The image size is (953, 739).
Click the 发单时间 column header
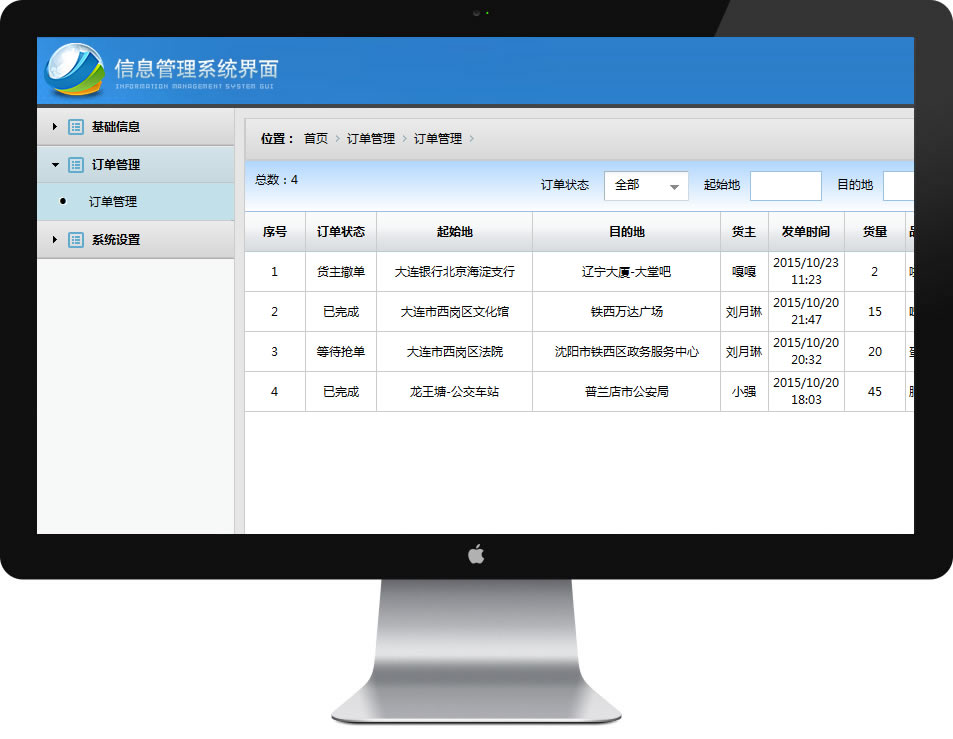(x=806, y=232)
